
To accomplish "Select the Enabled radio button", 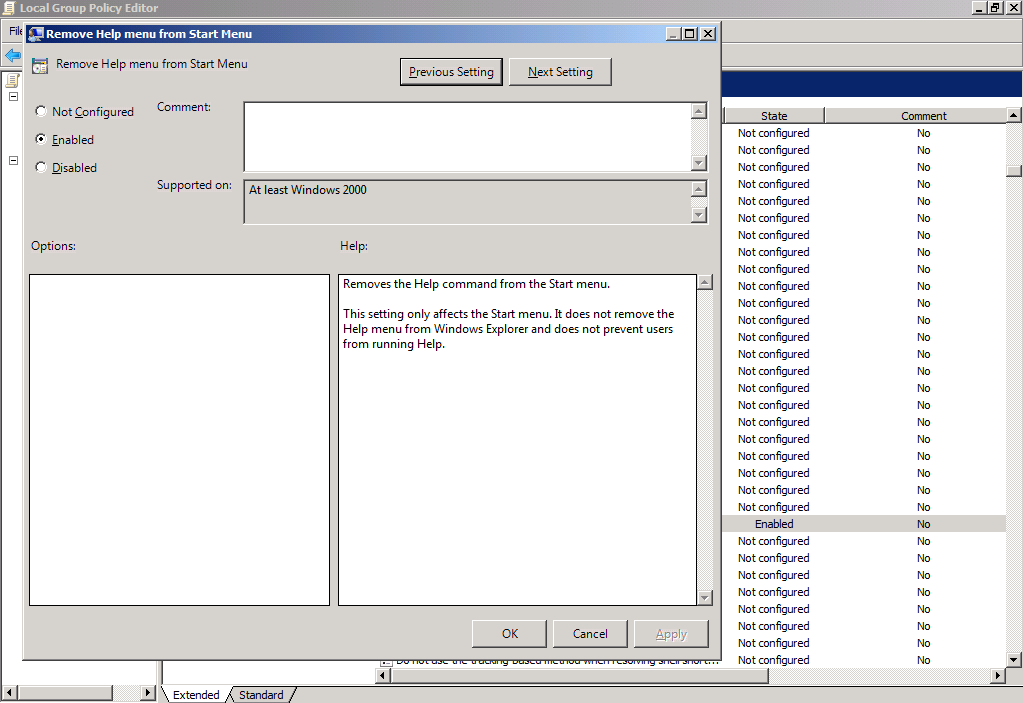I will pos(41,140).
